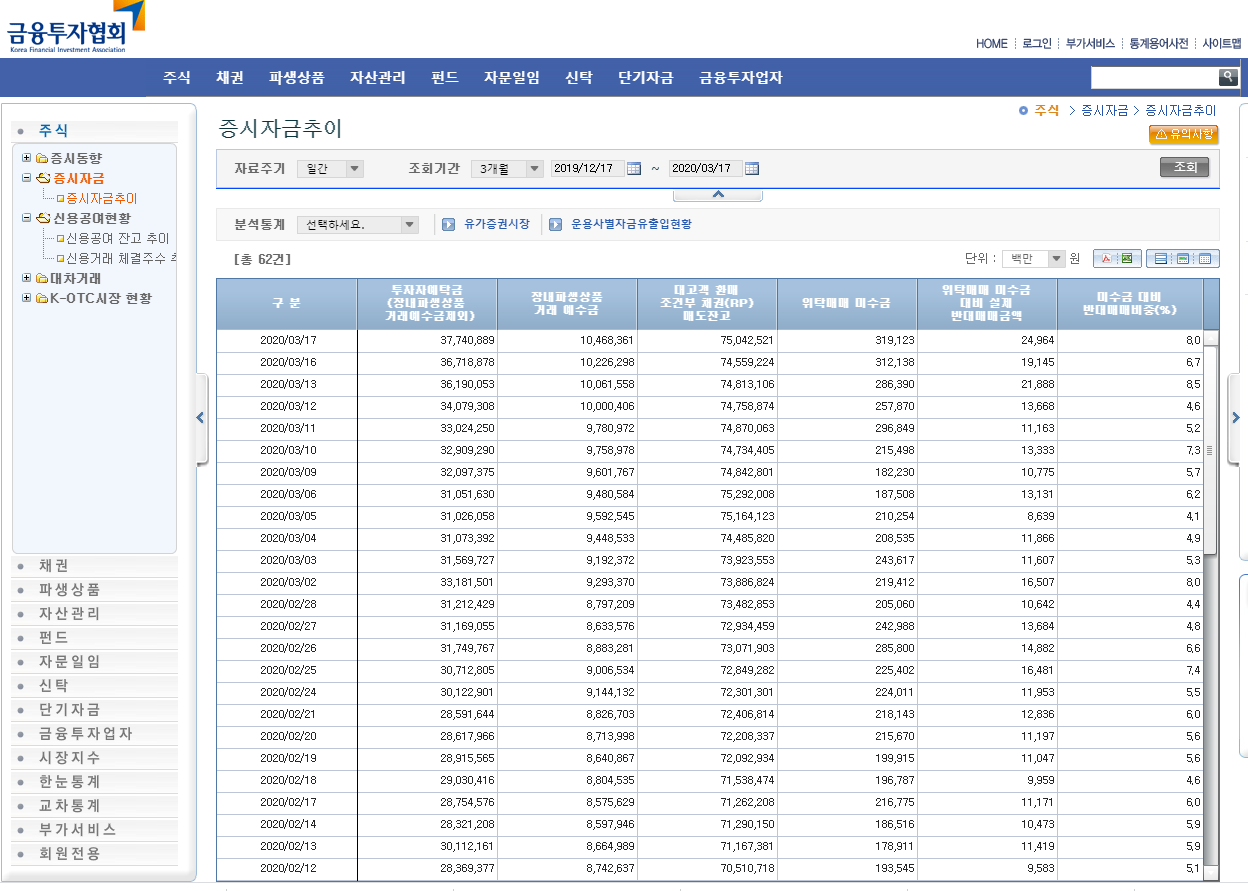The height and width of the screenshot is (891, 1248).
Task: Click the 증시자금 open folder icon
Action: pyautogui.click(x=42, y=178)
